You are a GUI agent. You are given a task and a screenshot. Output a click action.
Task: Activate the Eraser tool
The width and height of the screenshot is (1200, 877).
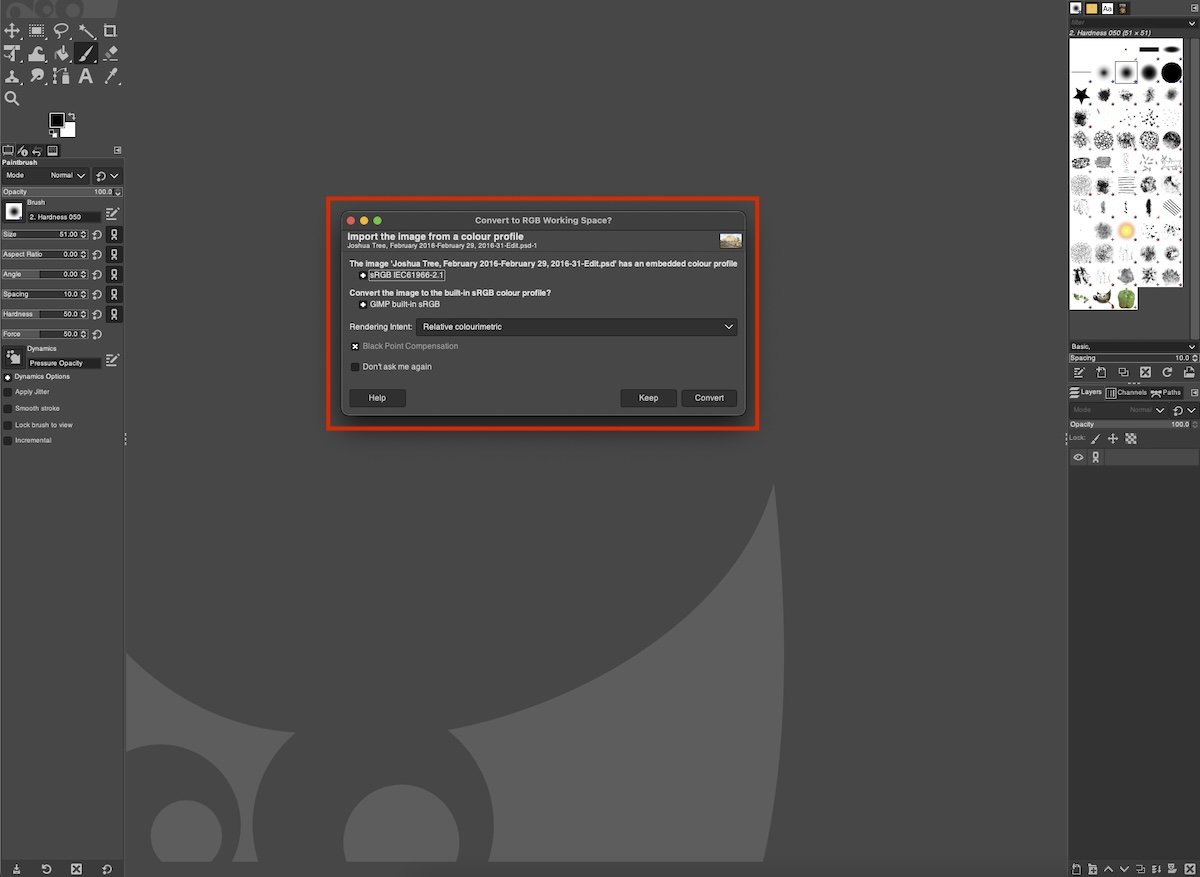pos(108,53)
